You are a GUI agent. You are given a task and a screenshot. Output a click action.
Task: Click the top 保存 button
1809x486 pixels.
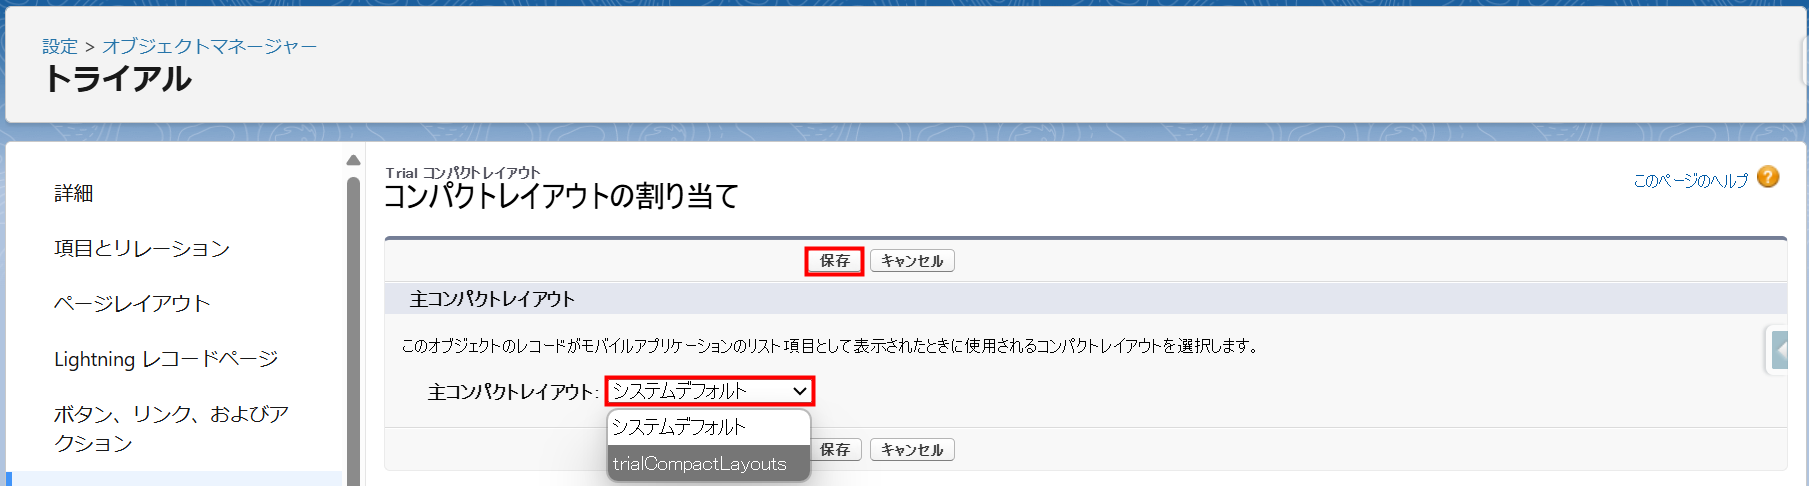834,261
